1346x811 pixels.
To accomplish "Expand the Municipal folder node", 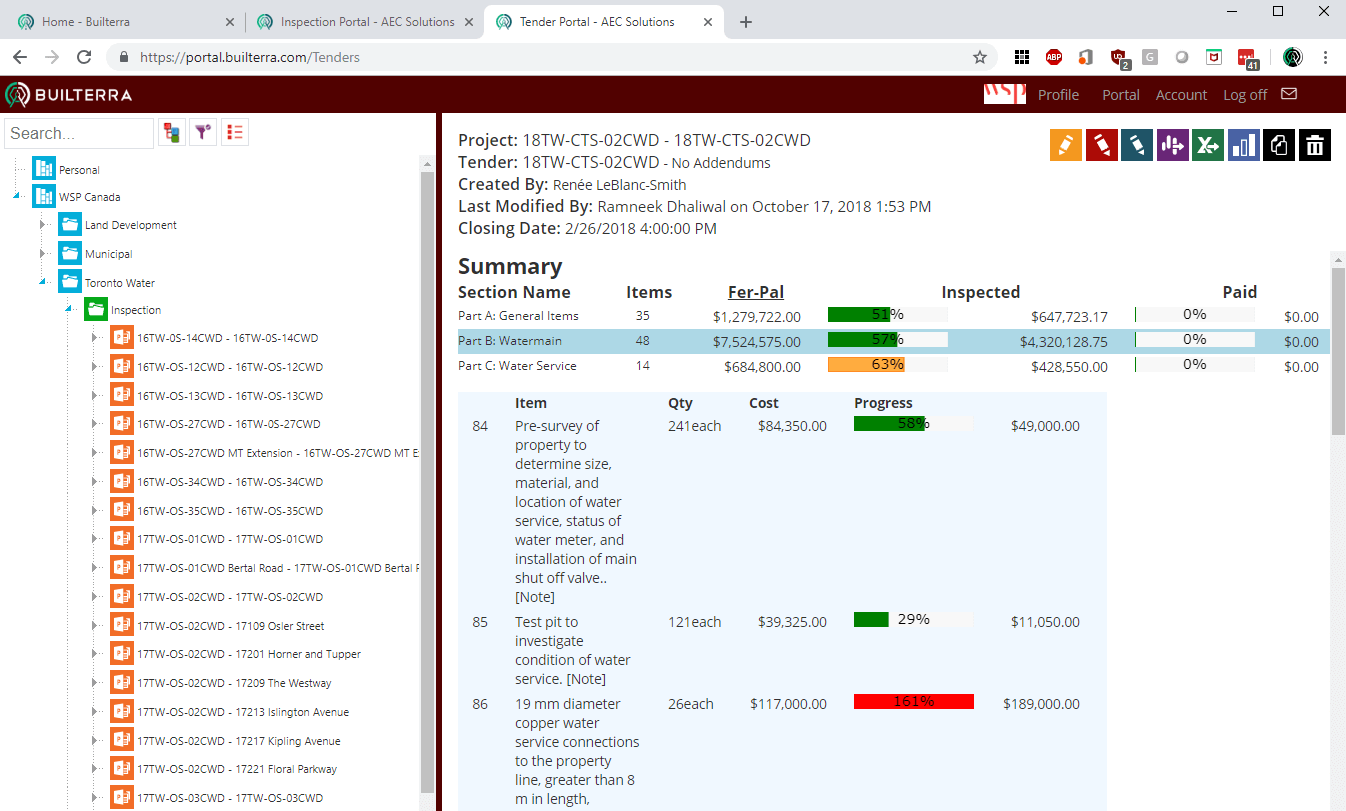I will 43,254.
